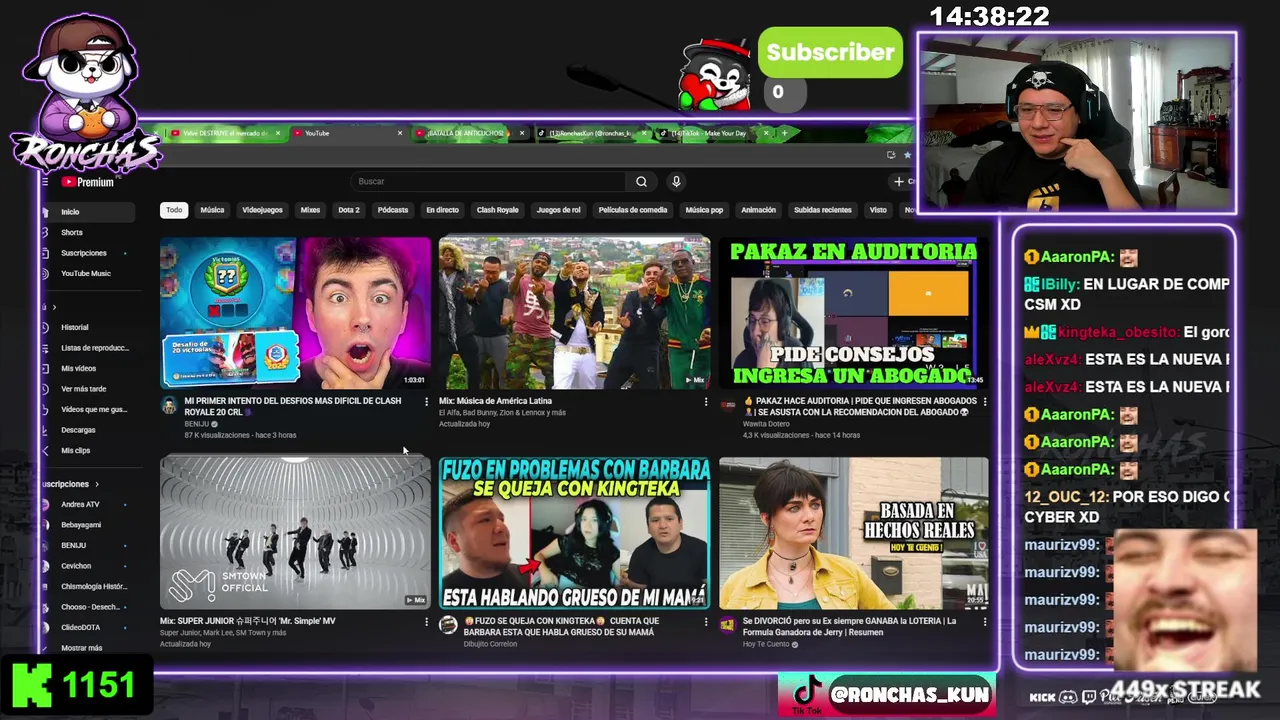Expand subscriptions list with 'Mostrar más'
The width and height of the screenshot is (1280, 720).
tap(82, 648)
